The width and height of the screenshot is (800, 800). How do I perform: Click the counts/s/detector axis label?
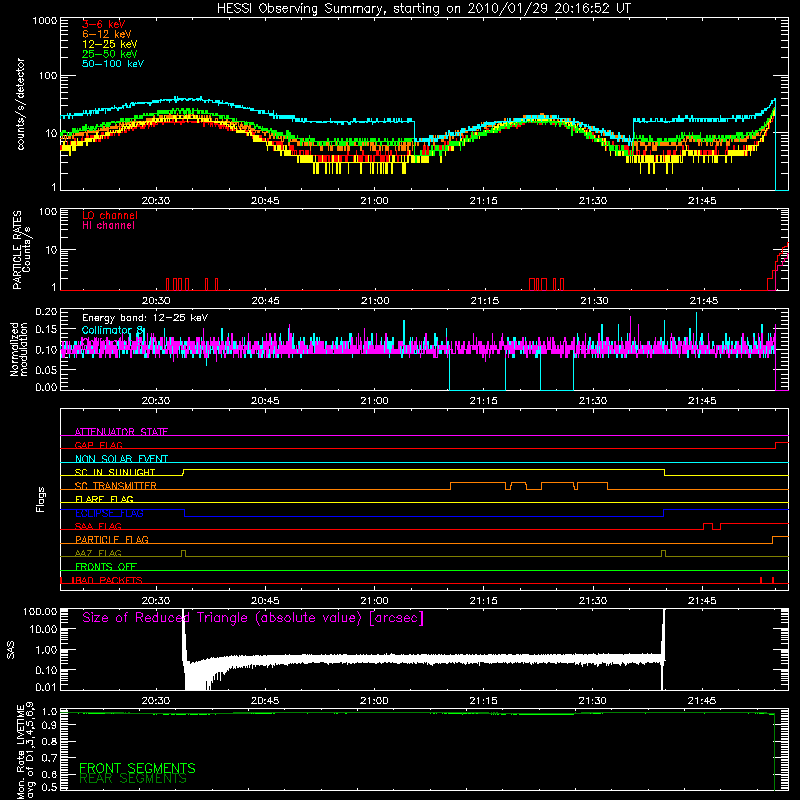pos(20,104)
